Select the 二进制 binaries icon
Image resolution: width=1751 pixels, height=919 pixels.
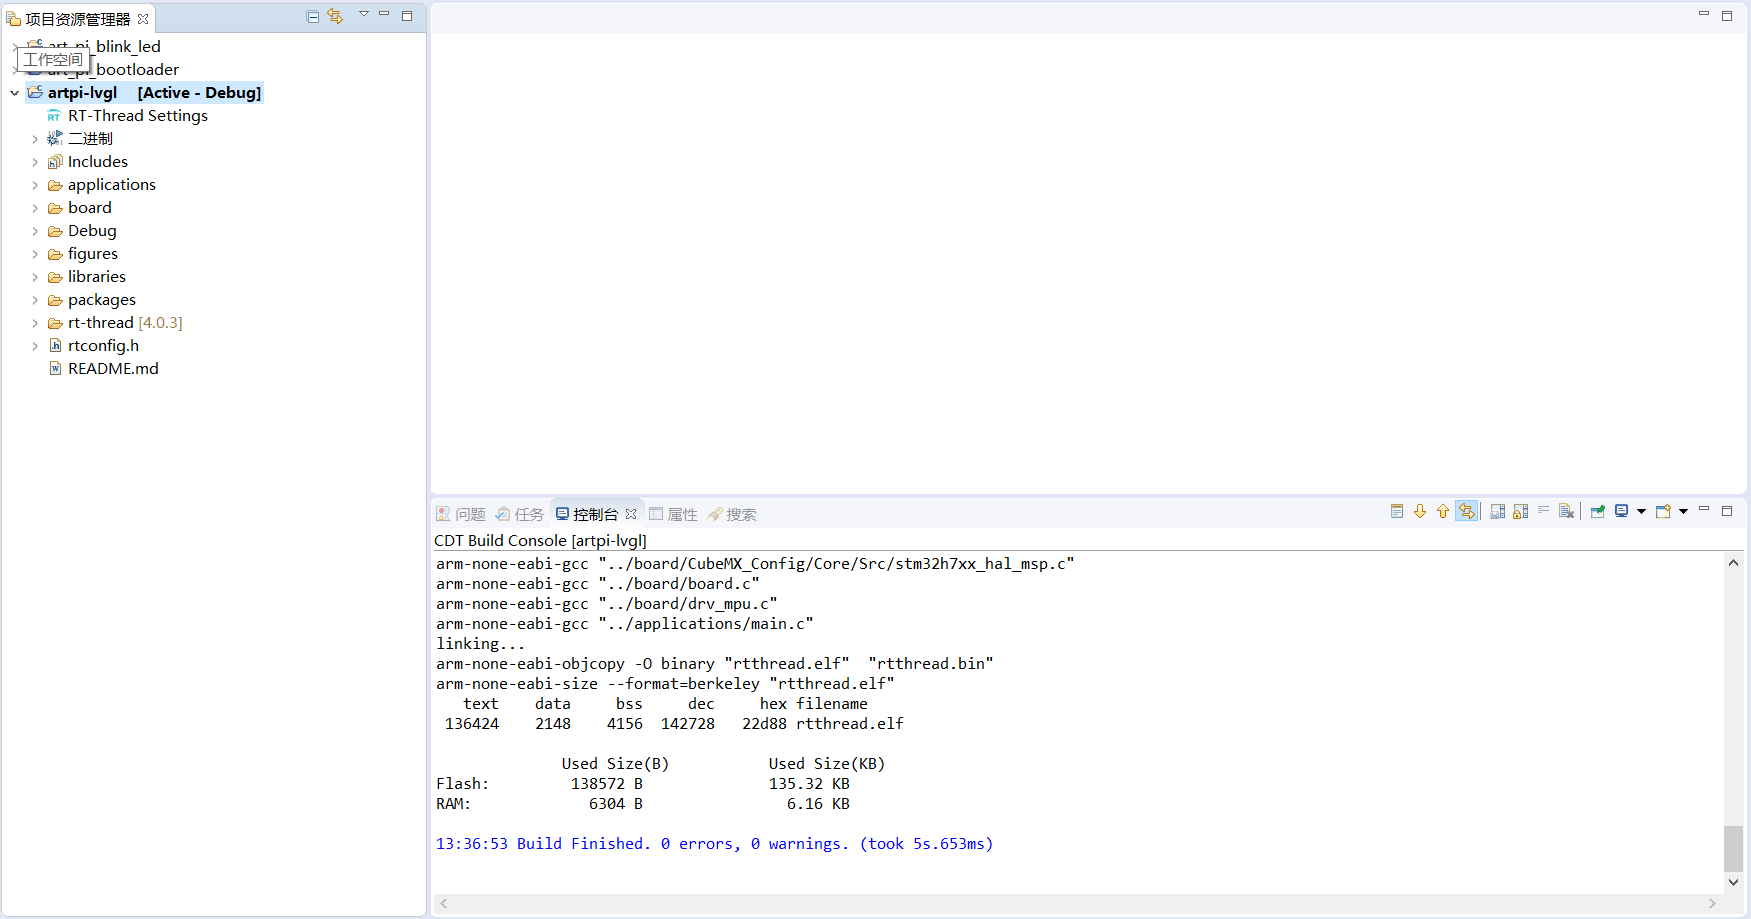pyautogui.click(x=55, y=139)
